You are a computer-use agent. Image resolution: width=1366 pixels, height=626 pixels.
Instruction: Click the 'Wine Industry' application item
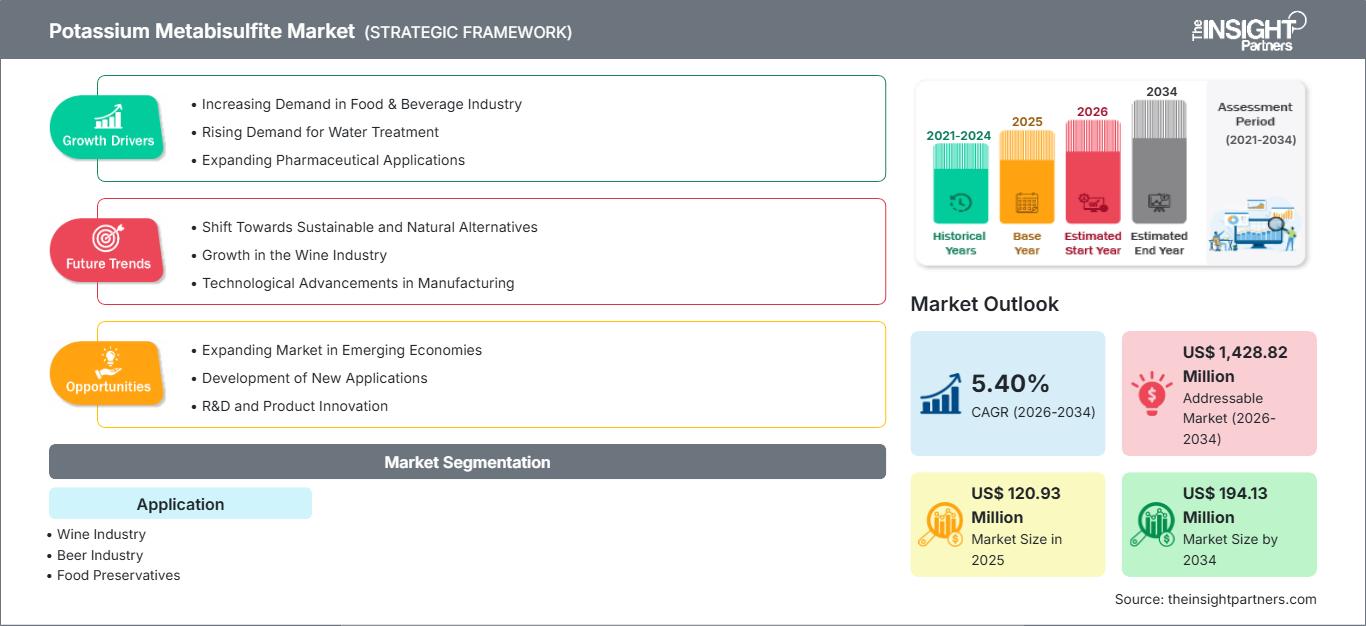pos(101,534)
